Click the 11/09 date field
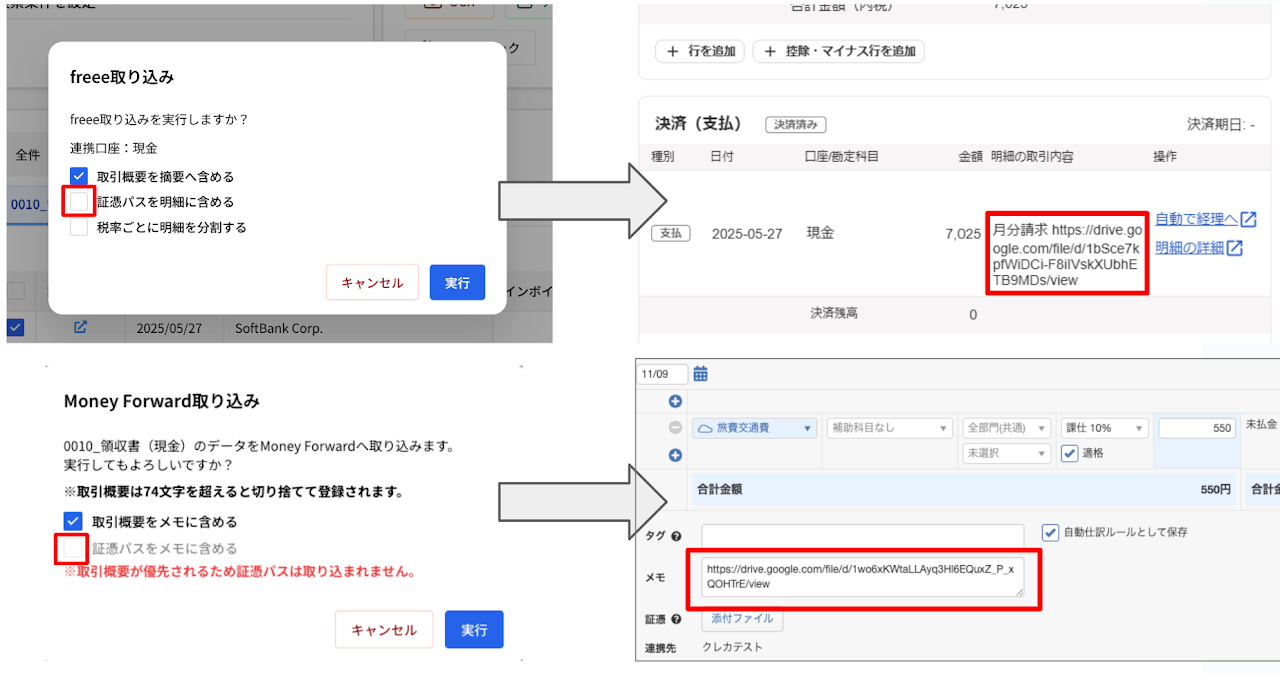1280x673 pixels. (x=663, y=374)
